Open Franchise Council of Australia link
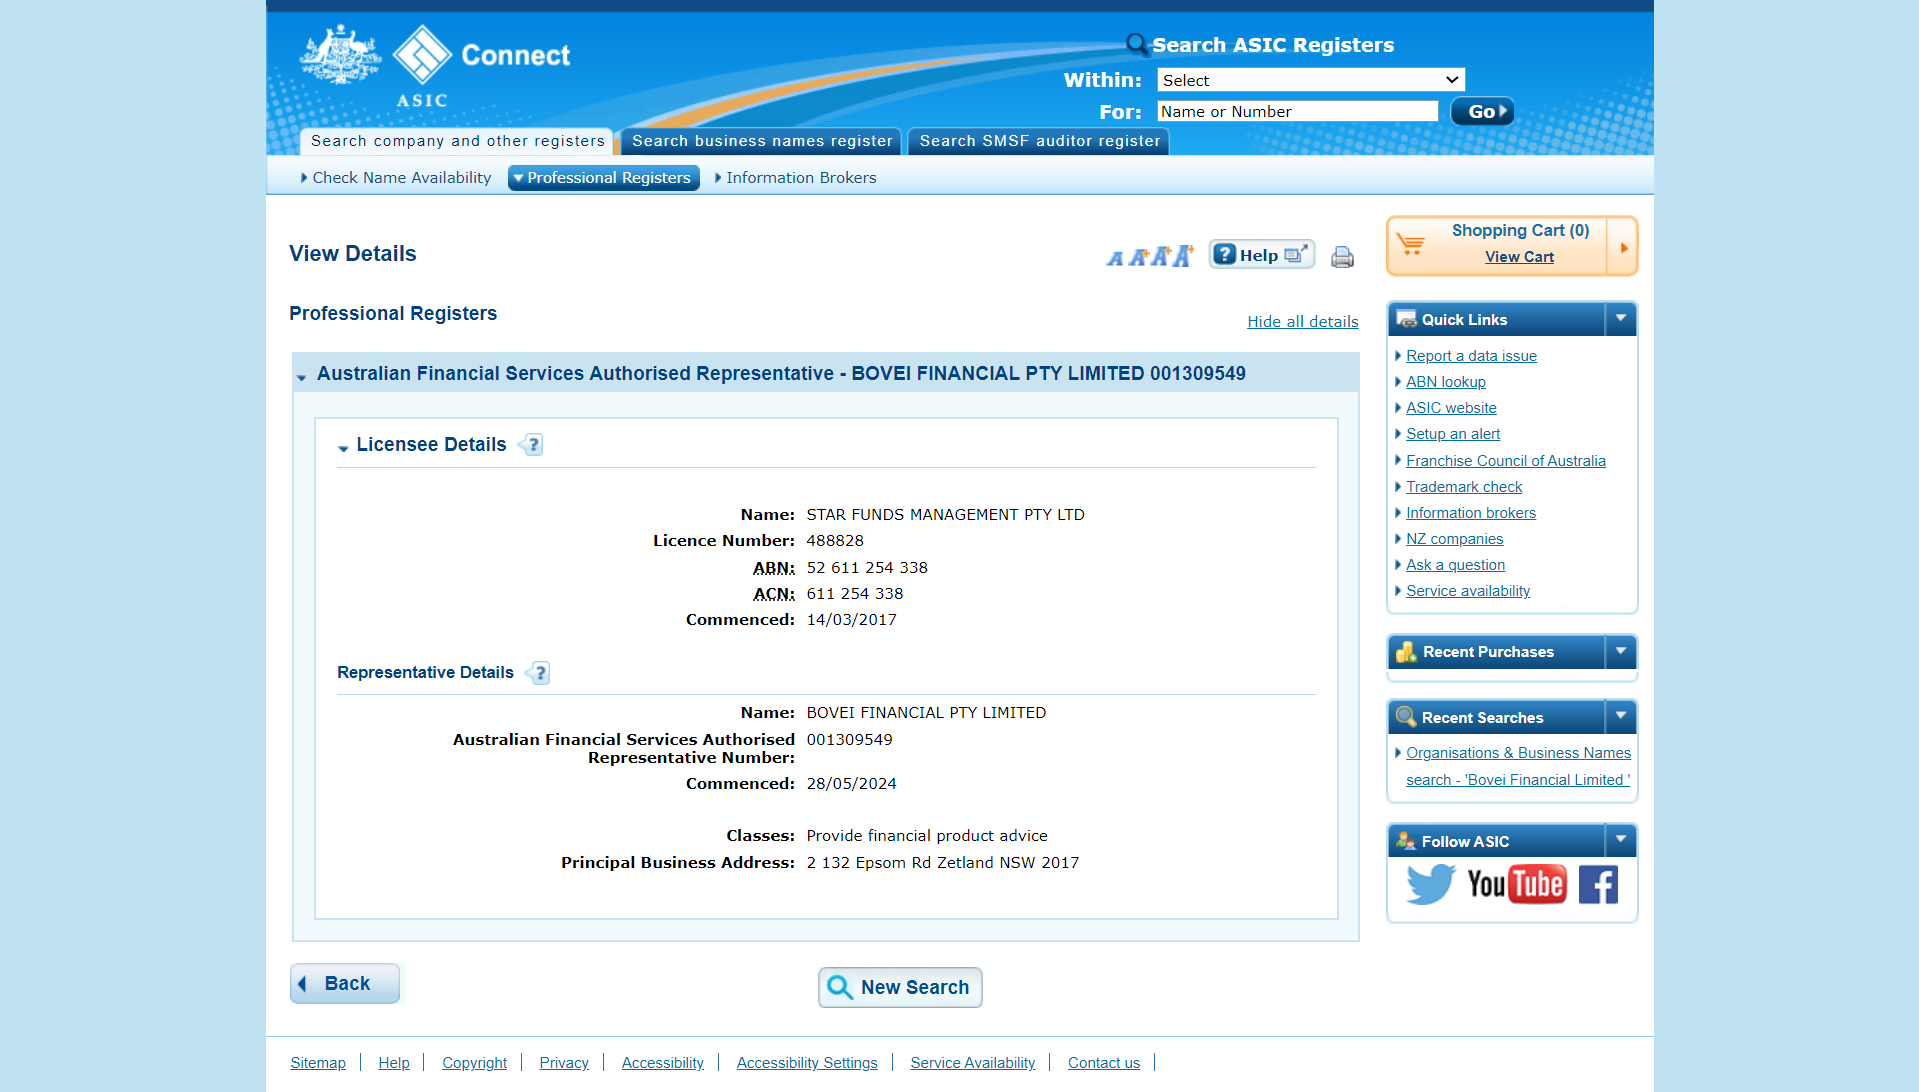 [1506, 461]
